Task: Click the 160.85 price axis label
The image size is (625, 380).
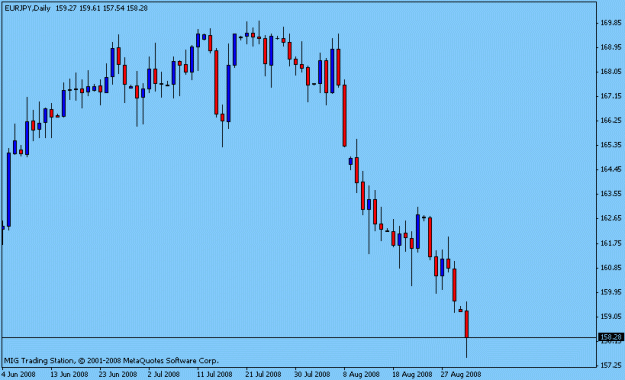Action: point(611,267)
